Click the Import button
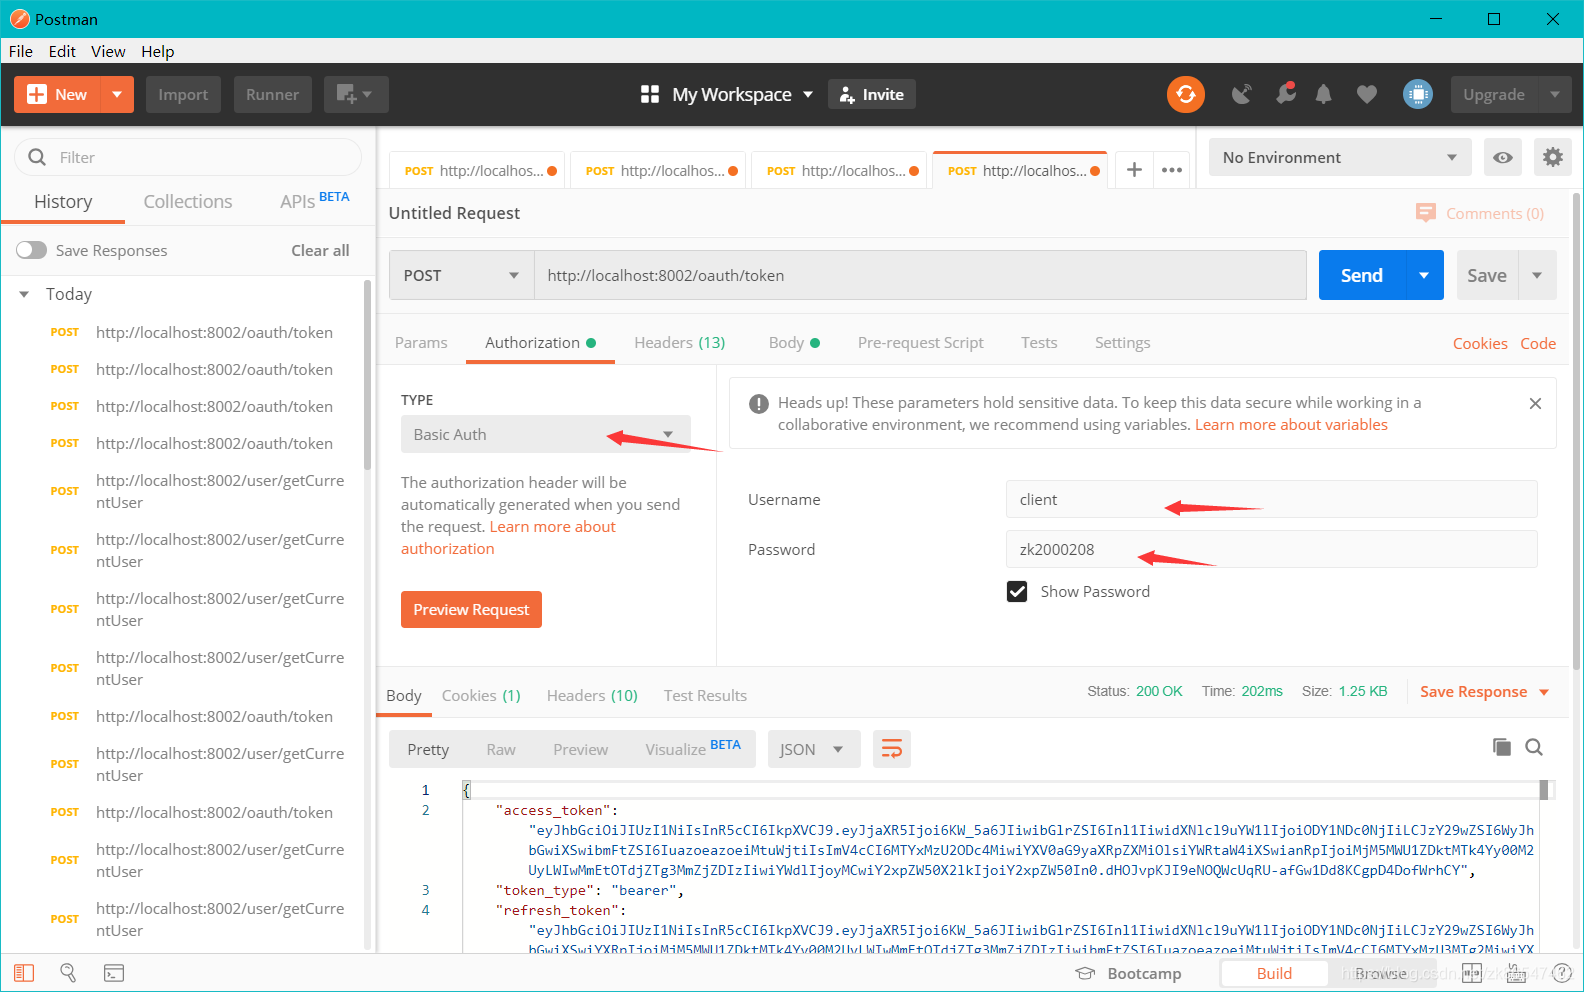1584x992 pixels. coord(183,94)
